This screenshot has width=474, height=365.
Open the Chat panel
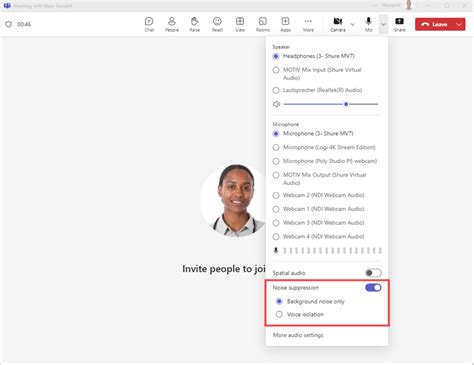coord(149,24)
